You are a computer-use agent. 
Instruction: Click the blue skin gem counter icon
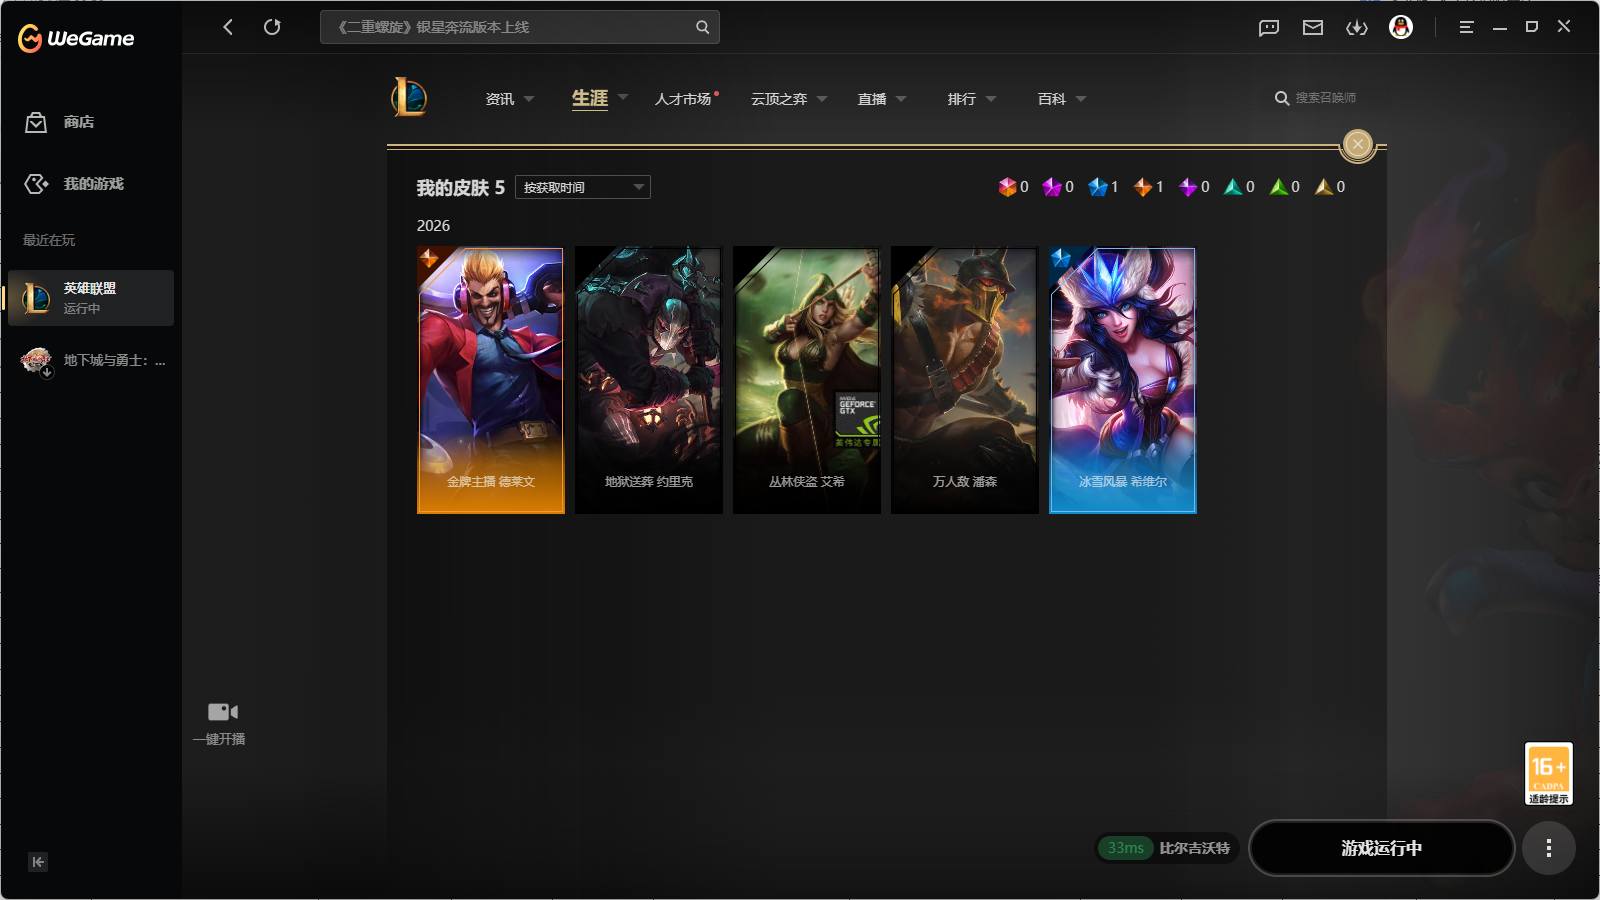coord(1098,187)
